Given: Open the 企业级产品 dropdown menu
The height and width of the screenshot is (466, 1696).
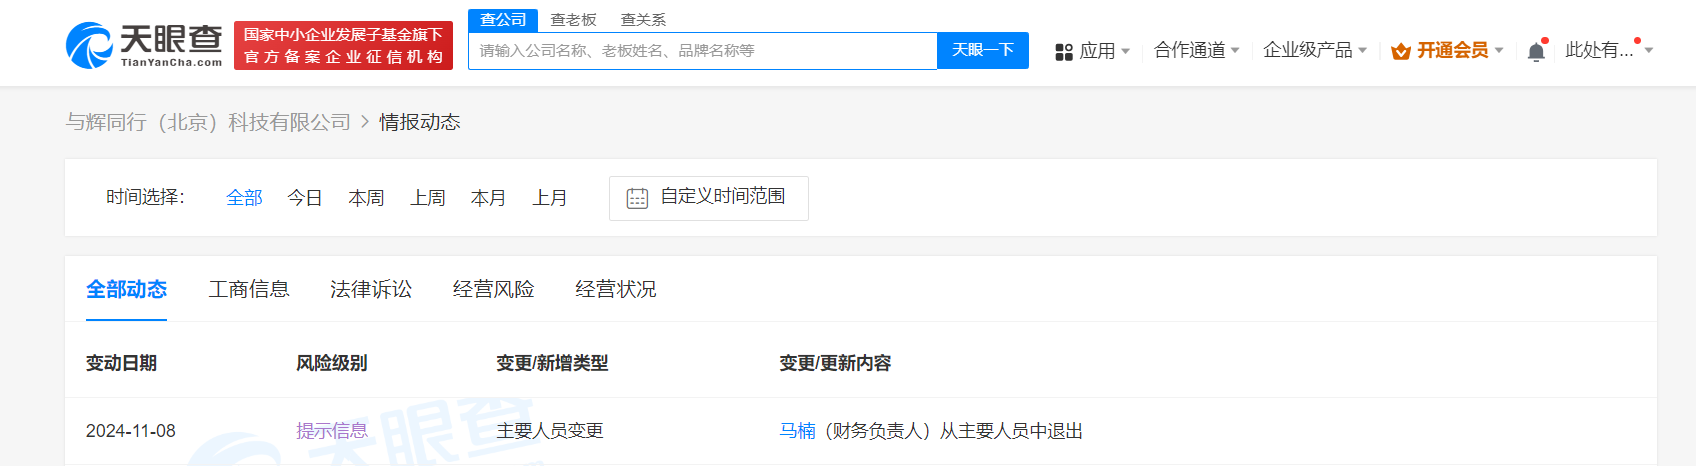Looking at the screenshot, I should click(x=1314, y=50).
